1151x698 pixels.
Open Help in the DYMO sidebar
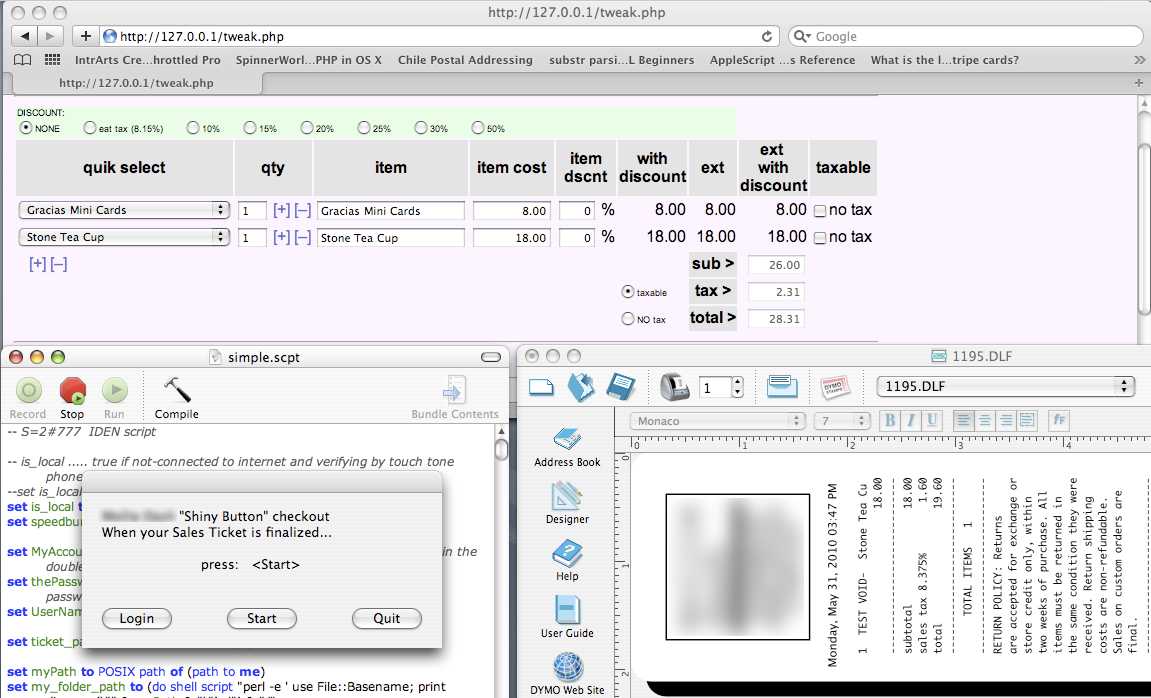click(567, 561)
